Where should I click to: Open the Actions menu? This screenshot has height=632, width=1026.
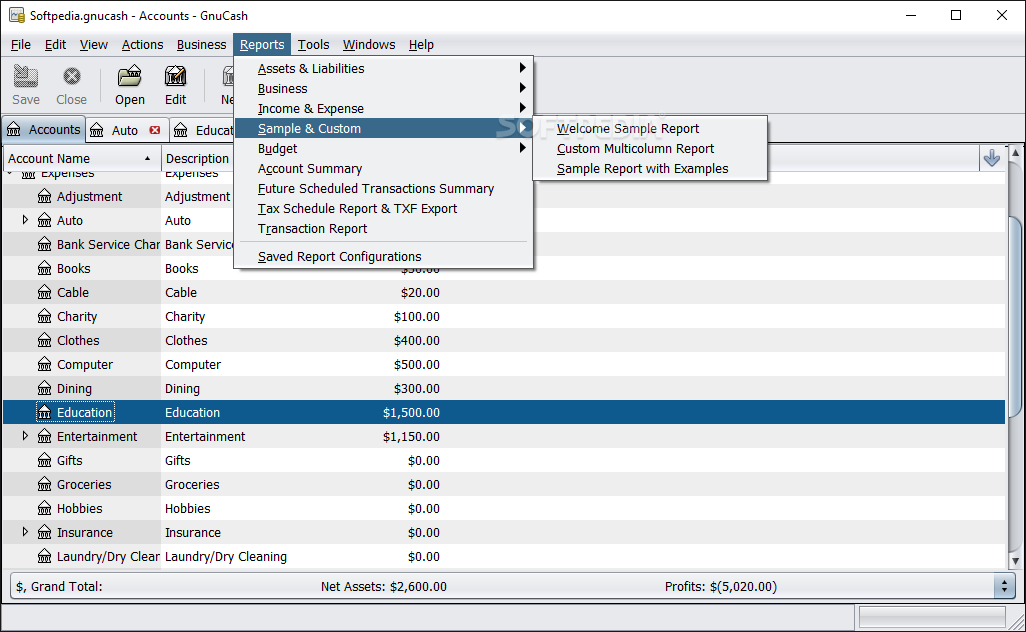(x=142, y=44)
